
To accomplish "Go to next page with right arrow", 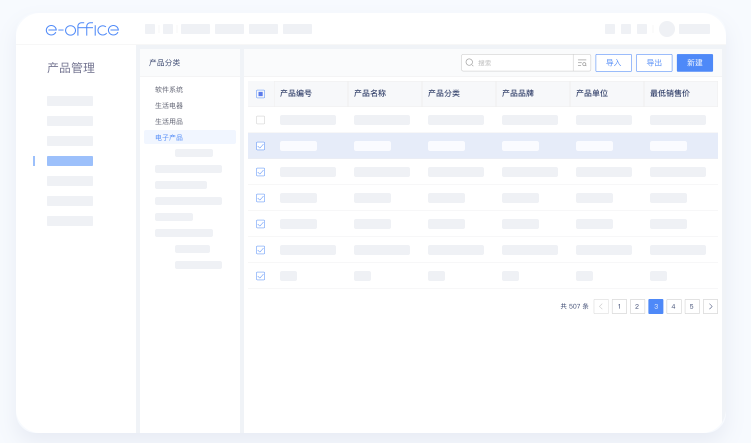I will coord(710,306).
